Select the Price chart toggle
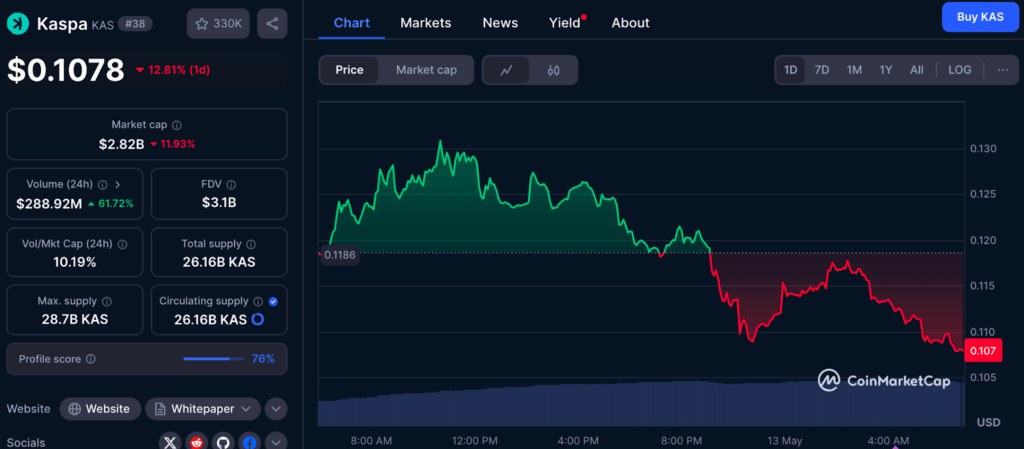Screen dimensions: 1024x449 349,70
